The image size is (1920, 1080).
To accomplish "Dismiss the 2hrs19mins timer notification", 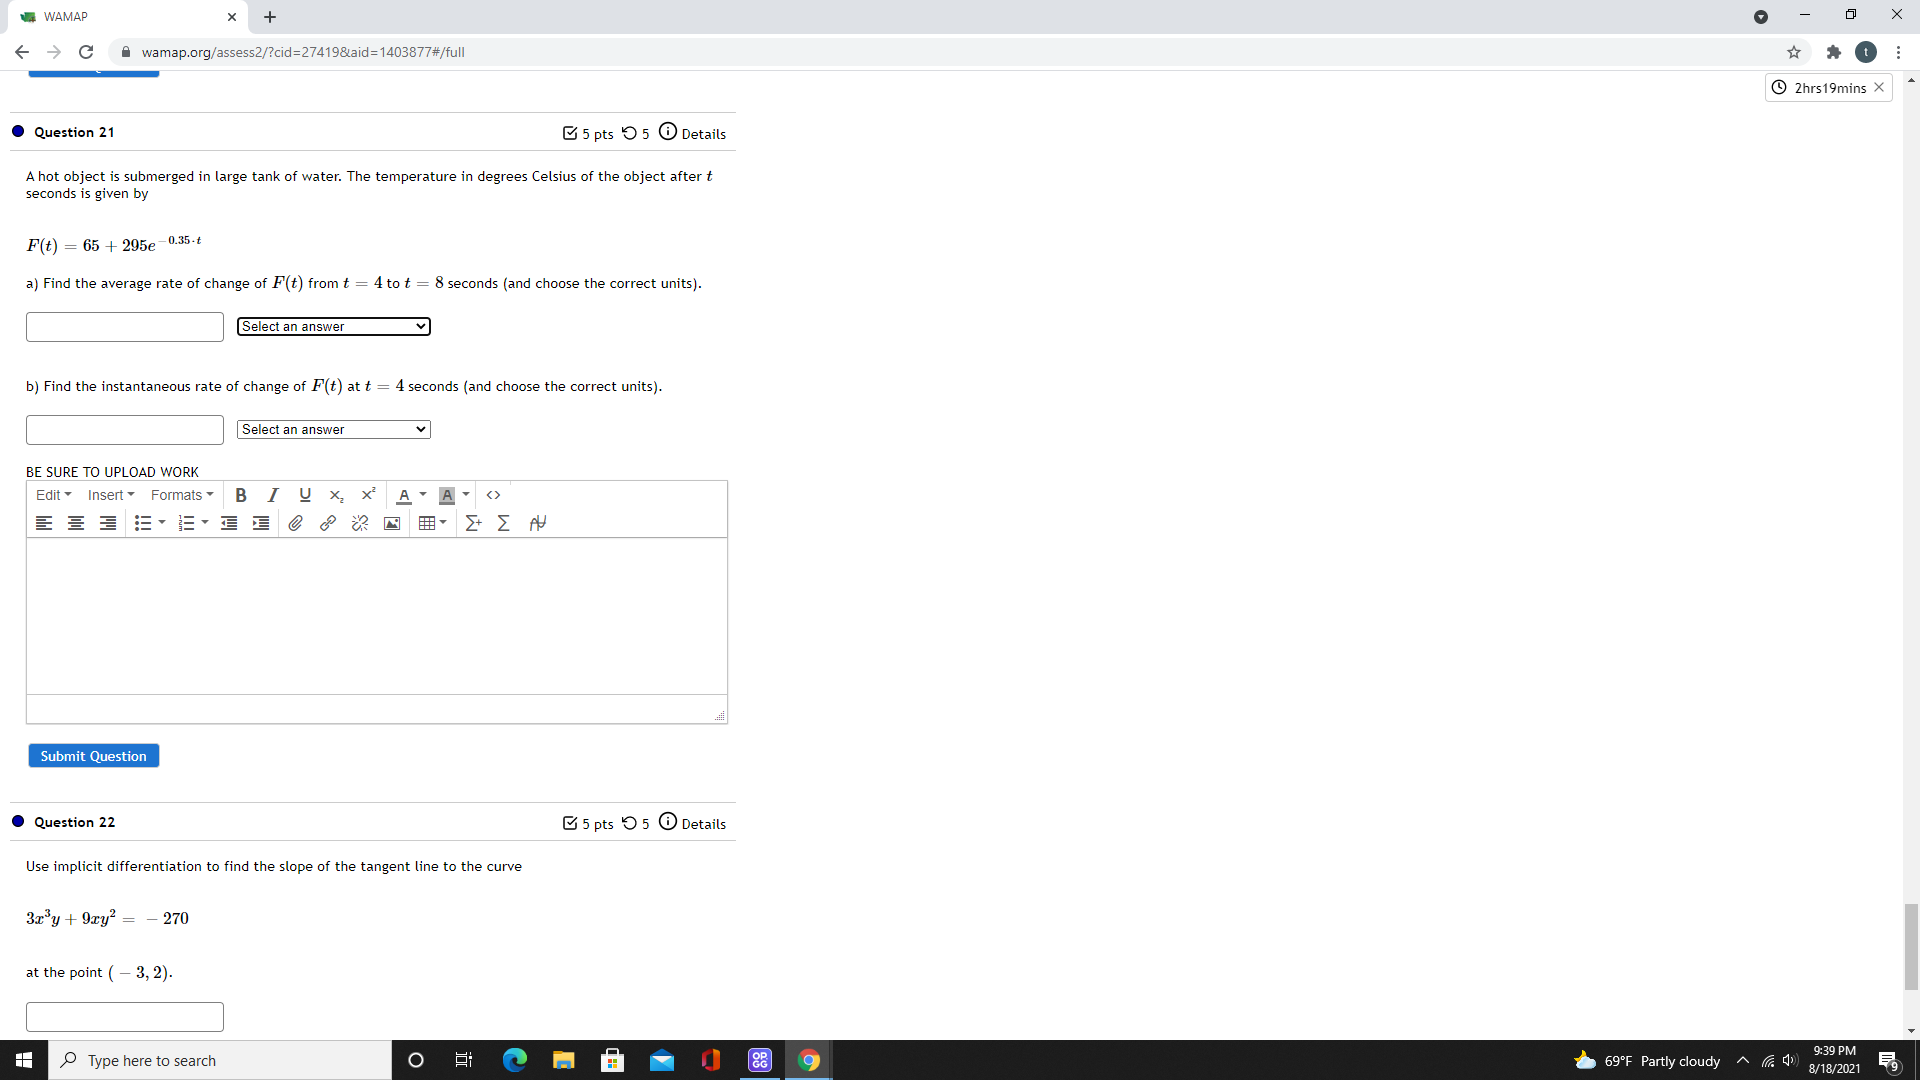I will click(1880, 87).
